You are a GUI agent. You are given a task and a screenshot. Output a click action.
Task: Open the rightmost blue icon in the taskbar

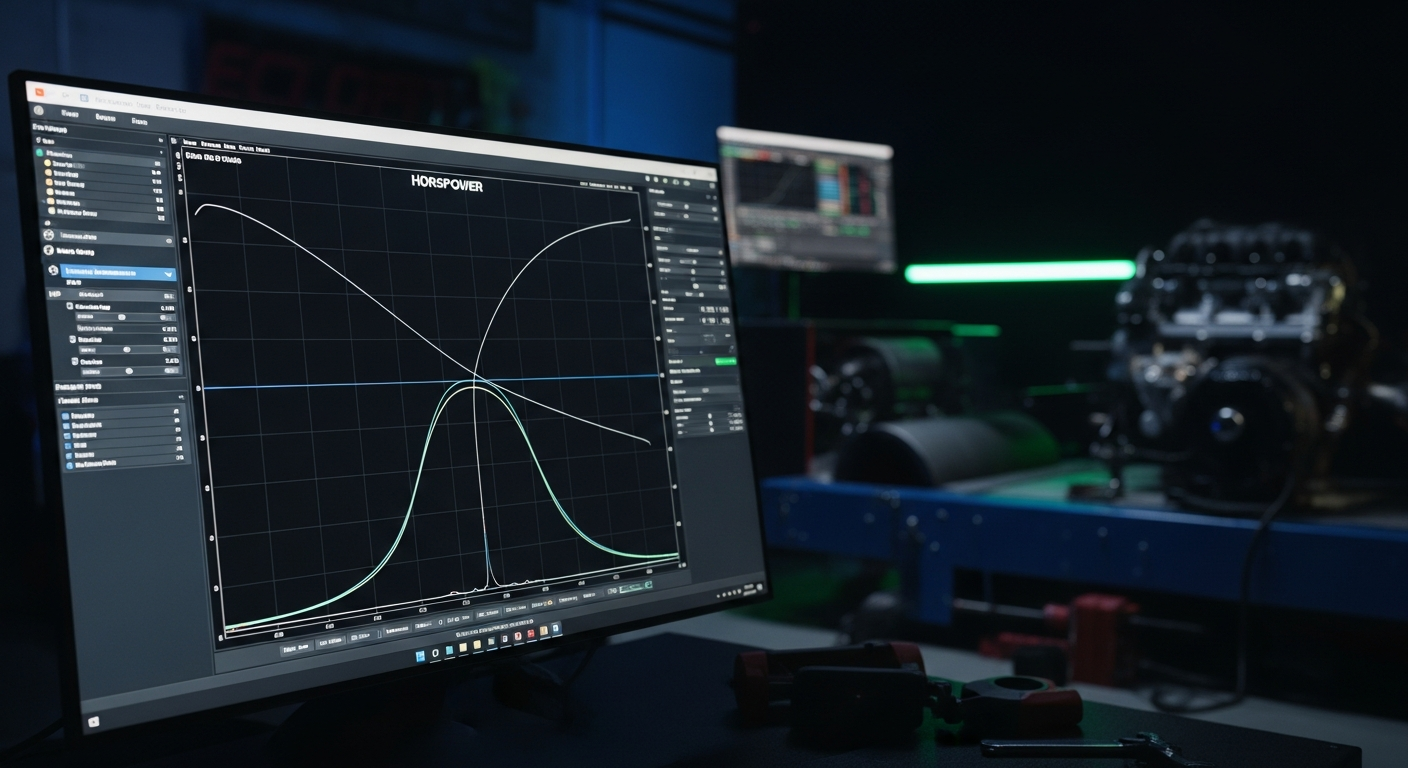[556, 627]
